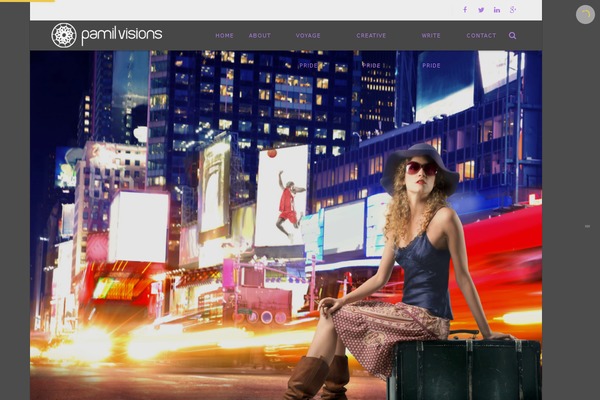Screen dimensions: 600x400
Task: Click the pamilvisions circular logo emblem
Action: (64, 35)
